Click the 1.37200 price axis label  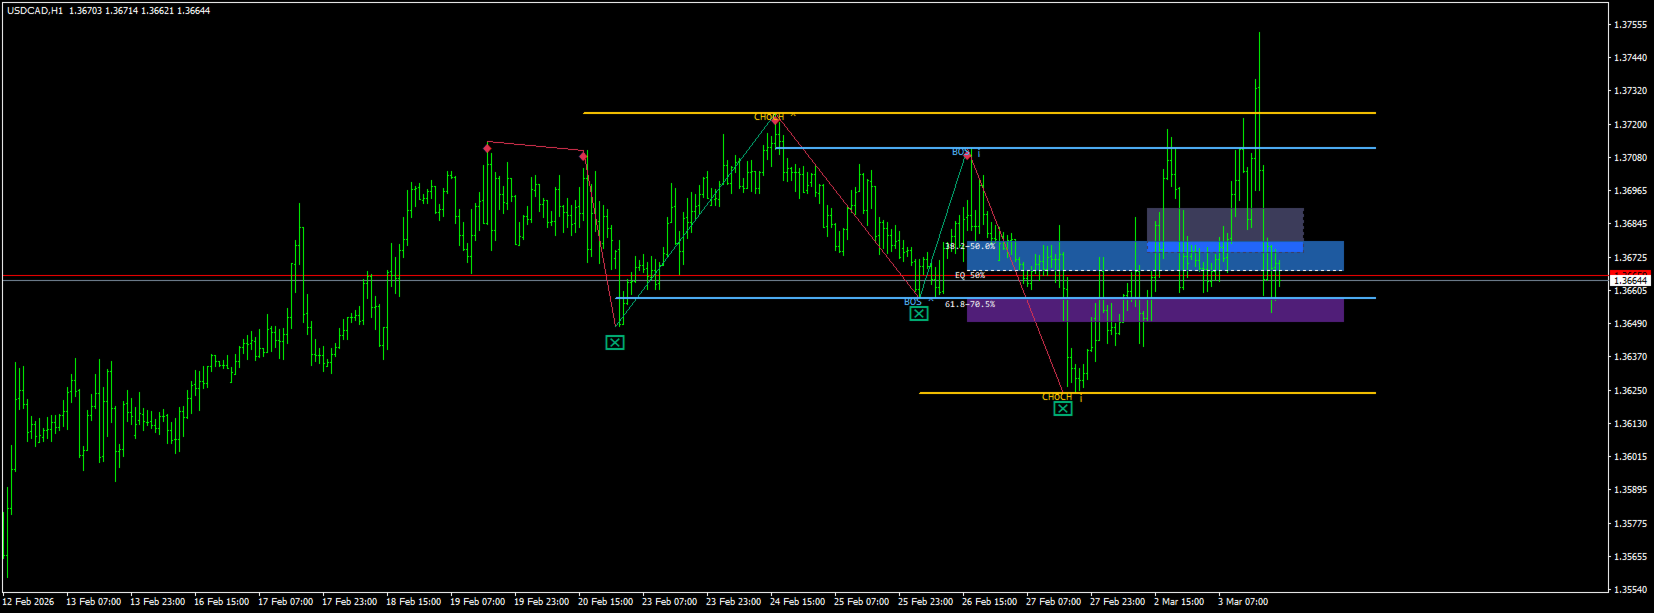(1631, 125)
